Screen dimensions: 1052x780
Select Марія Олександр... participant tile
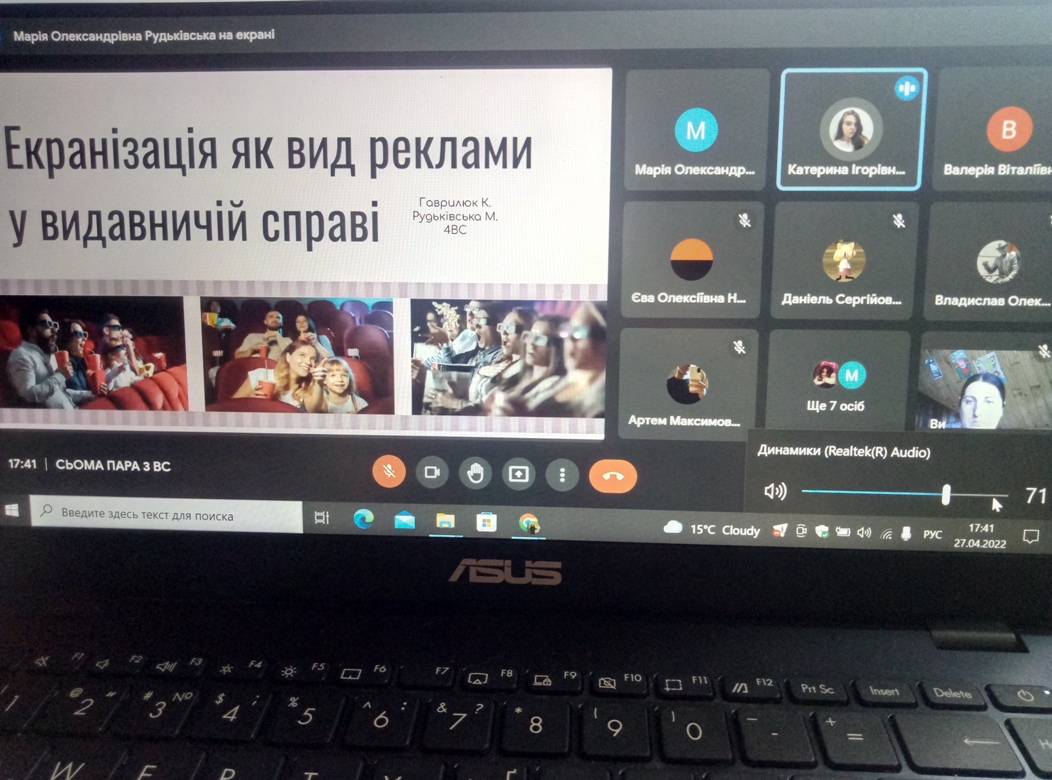696,131
